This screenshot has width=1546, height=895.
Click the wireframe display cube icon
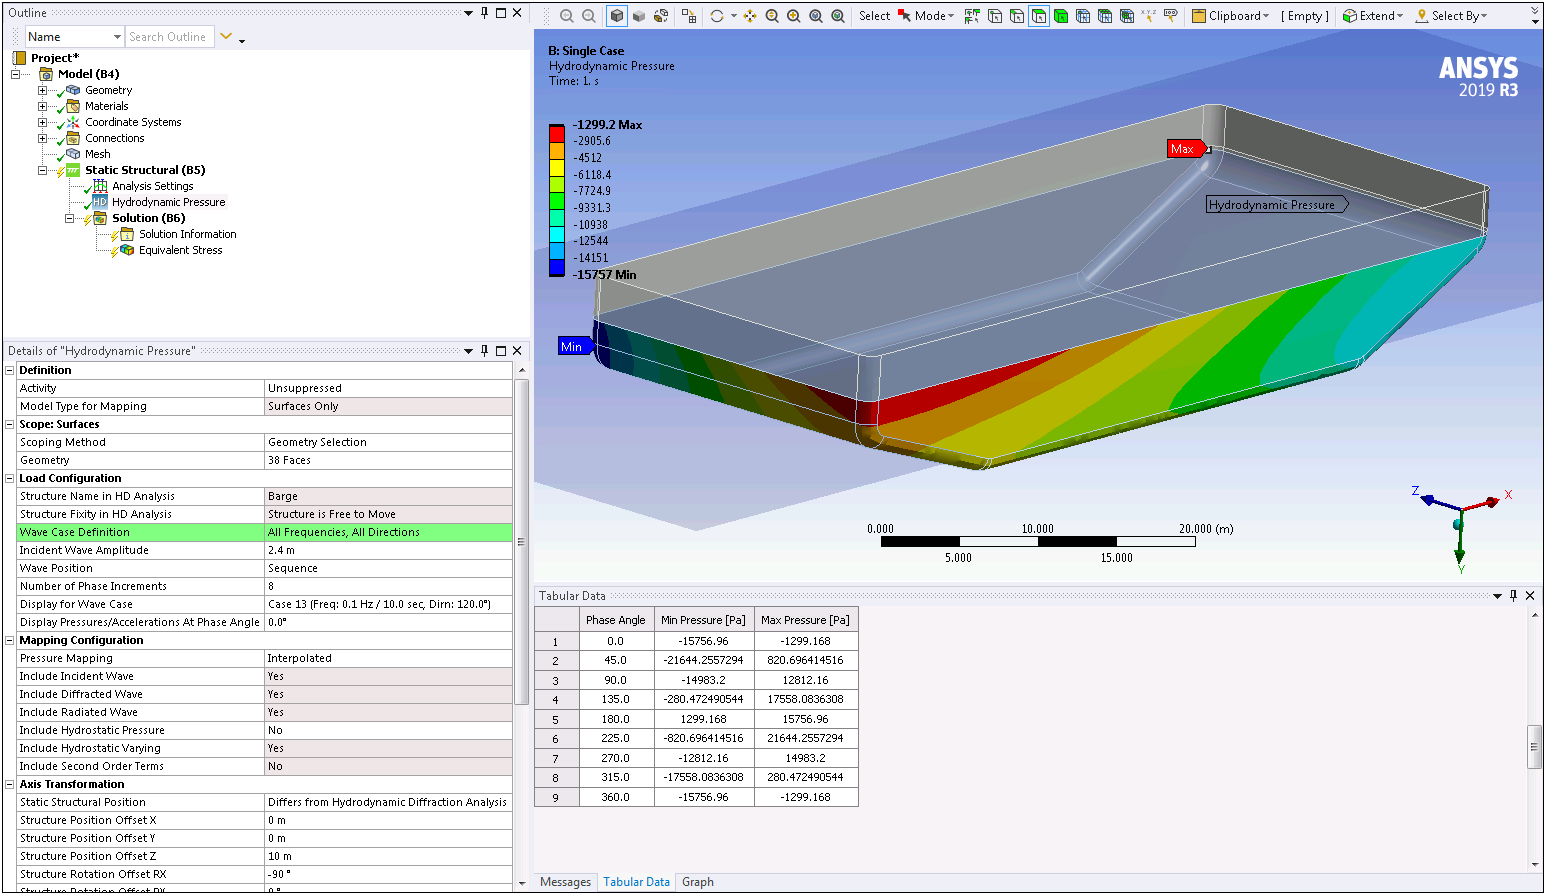661,16
